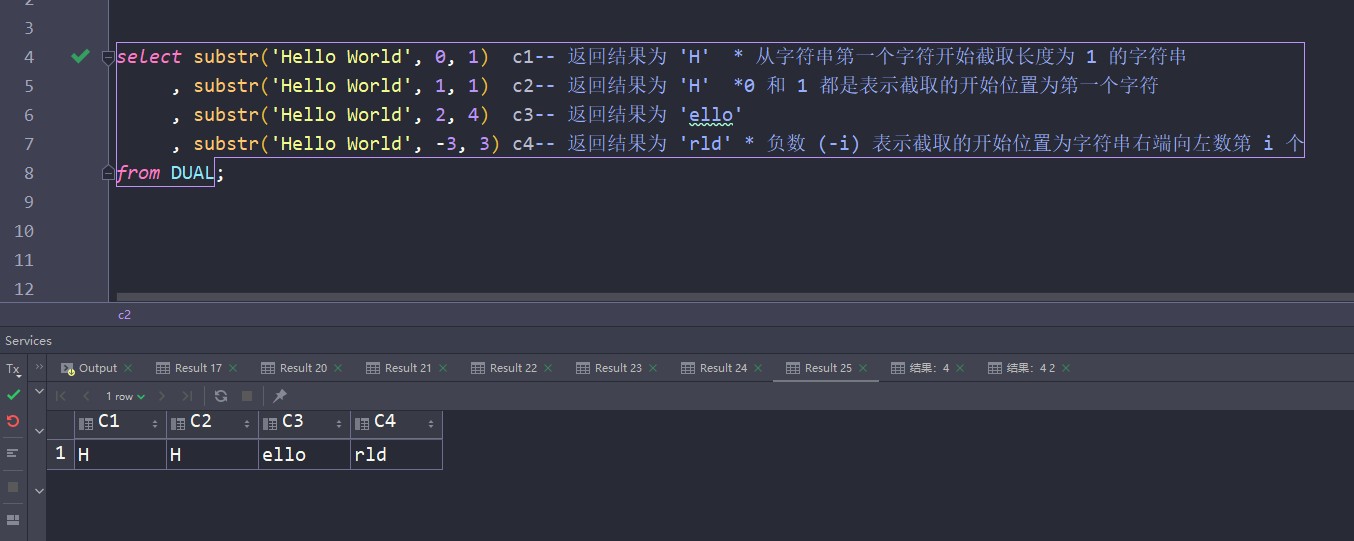This screenshot has height=541, width=1354.
Task: Select the 'rld' cell in column C4
Action: tap(395, 455)
